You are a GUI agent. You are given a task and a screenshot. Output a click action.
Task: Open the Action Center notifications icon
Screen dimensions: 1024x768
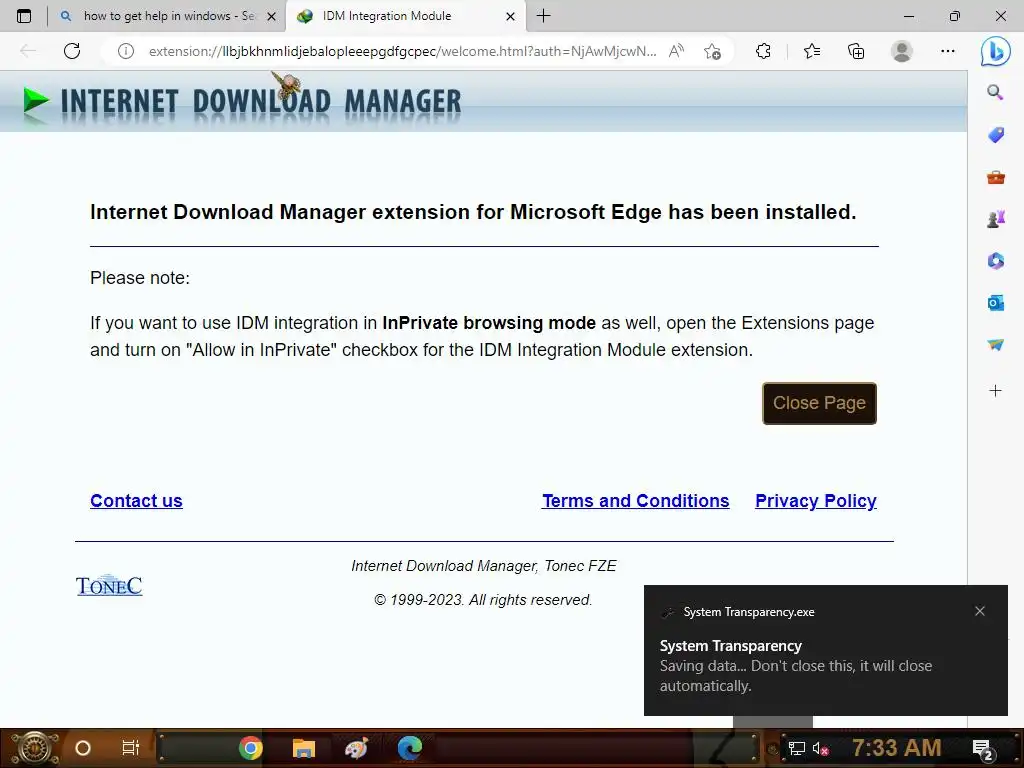(x=983, y=749)
